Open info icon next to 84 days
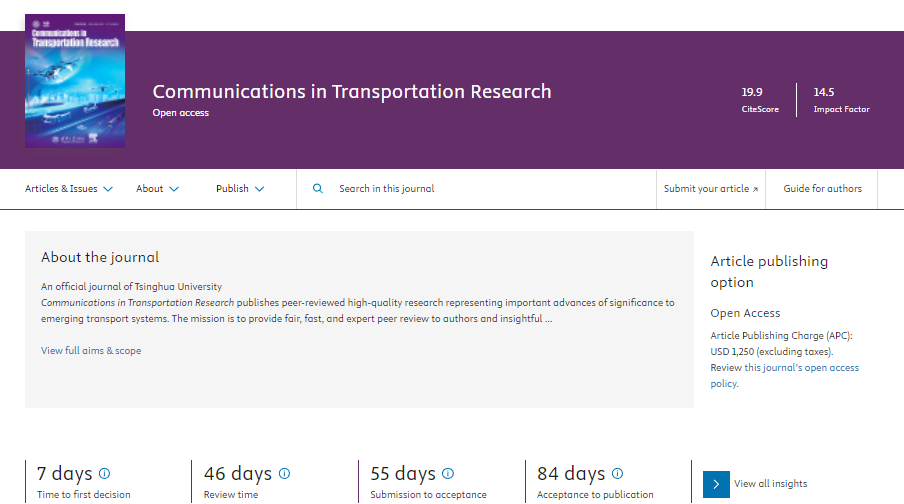Screen dimensions: 904x504 click(617, 473)
